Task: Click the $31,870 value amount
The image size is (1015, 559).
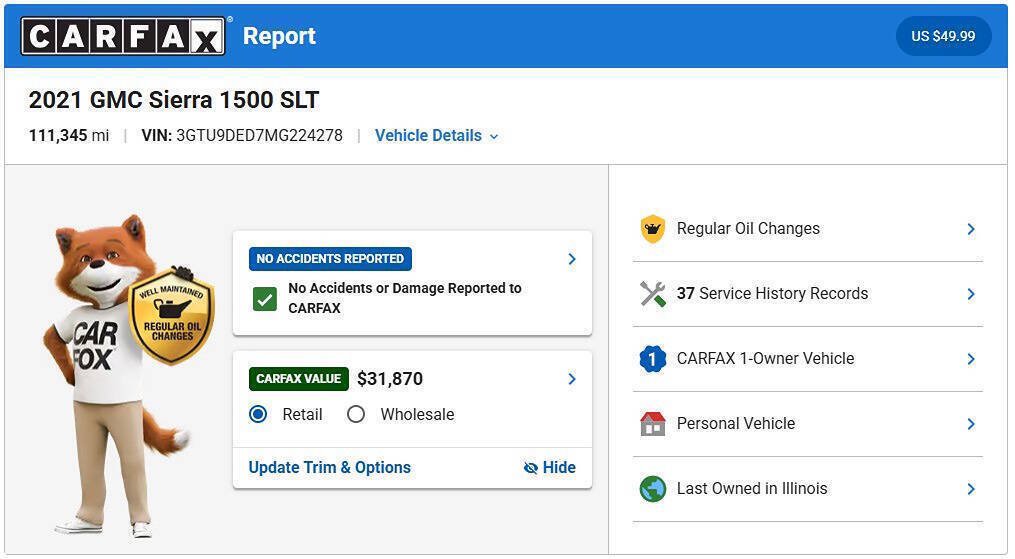Action: pyautogui.click(x=390, y=378)
